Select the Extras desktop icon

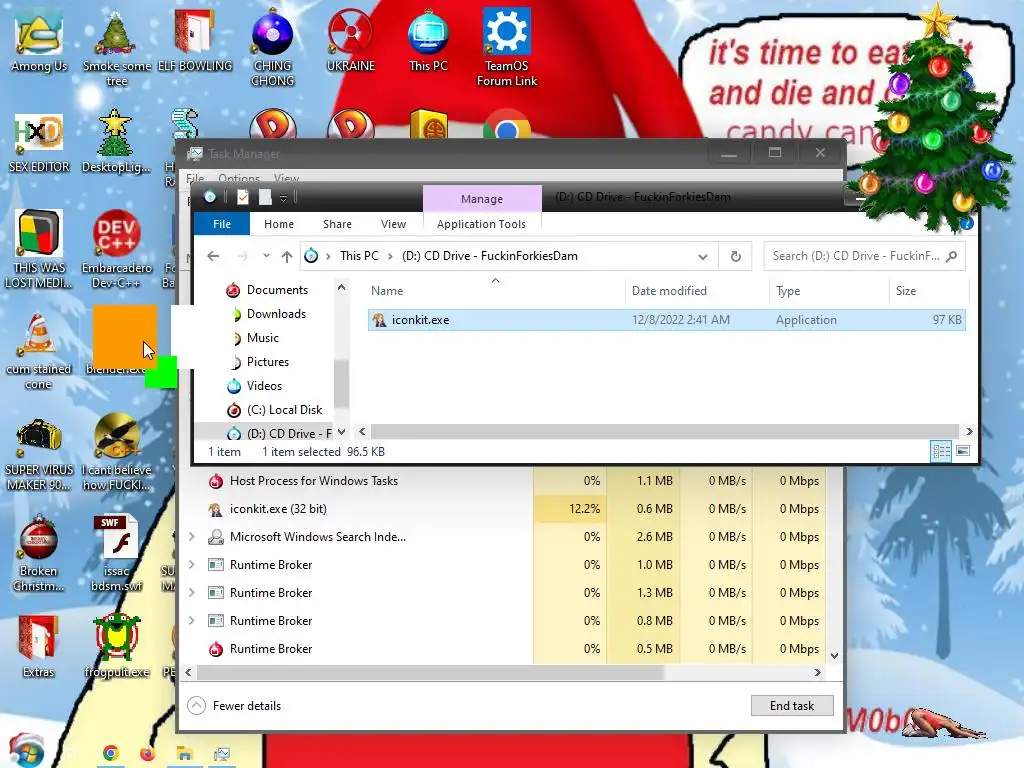(x=39, y=647)
